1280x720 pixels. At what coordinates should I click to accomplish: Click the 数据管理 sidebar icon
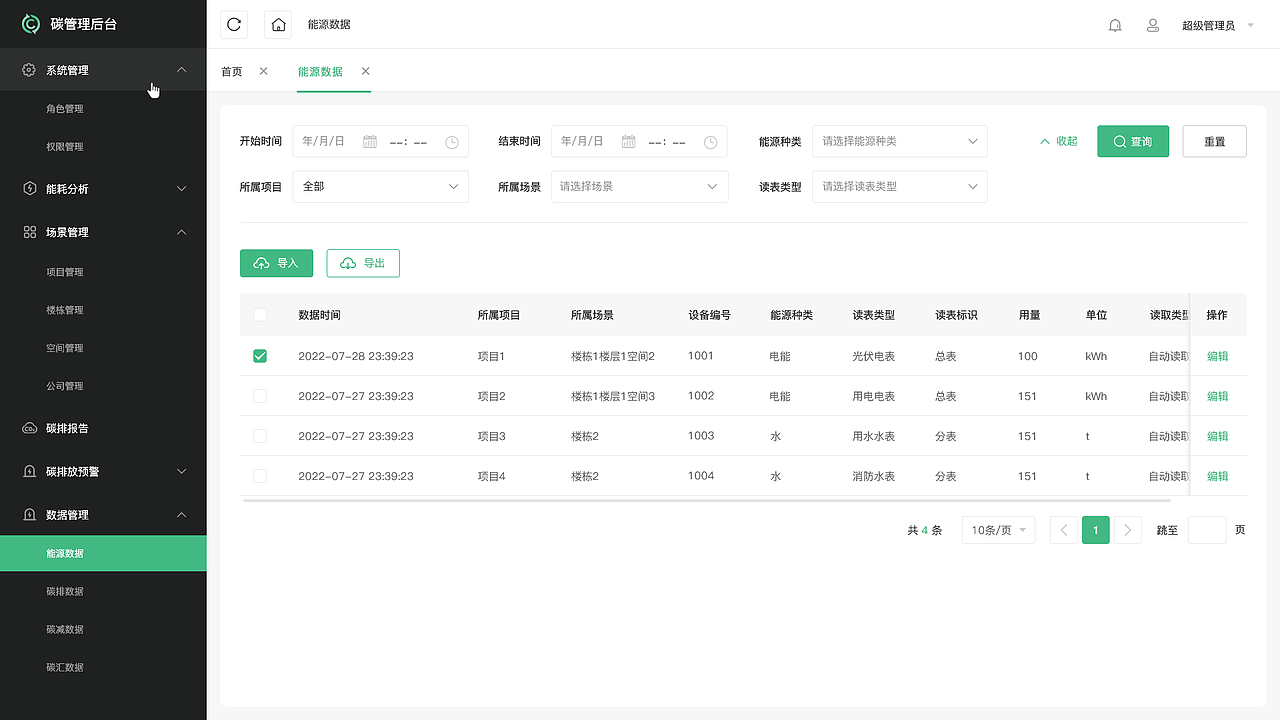click(29, 515)
